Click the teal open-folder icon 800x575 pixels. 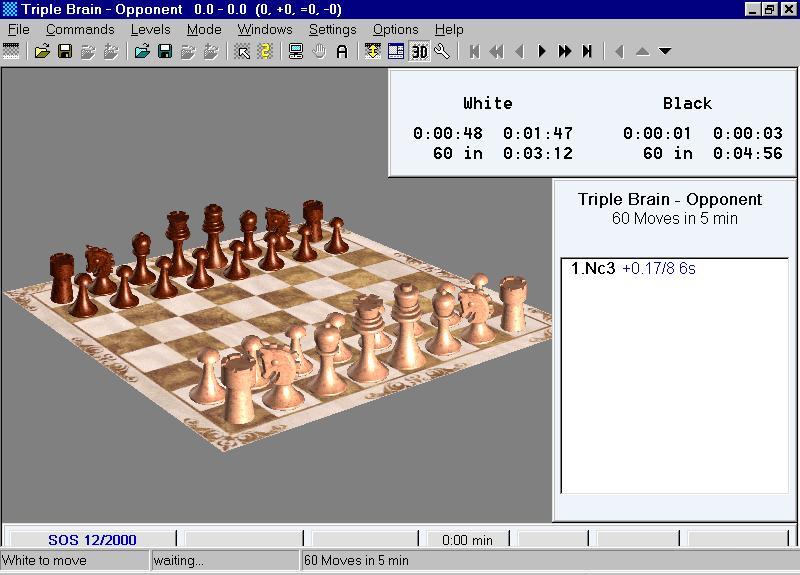(142, 51)
